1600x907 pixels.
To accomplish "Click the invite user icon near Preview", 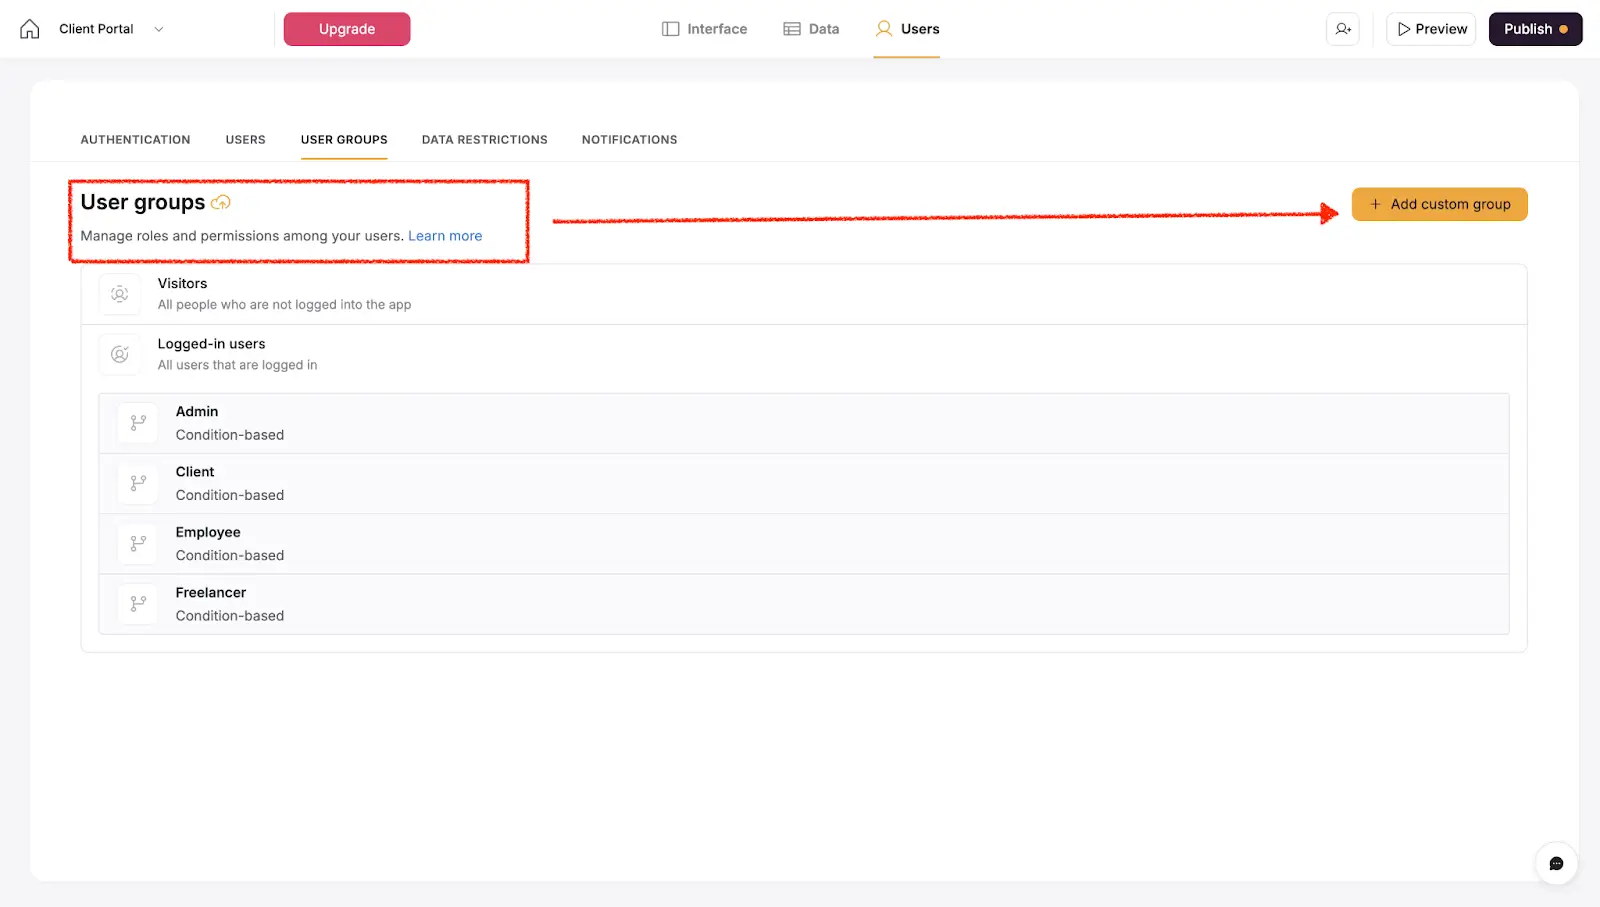I will 1342,29.
